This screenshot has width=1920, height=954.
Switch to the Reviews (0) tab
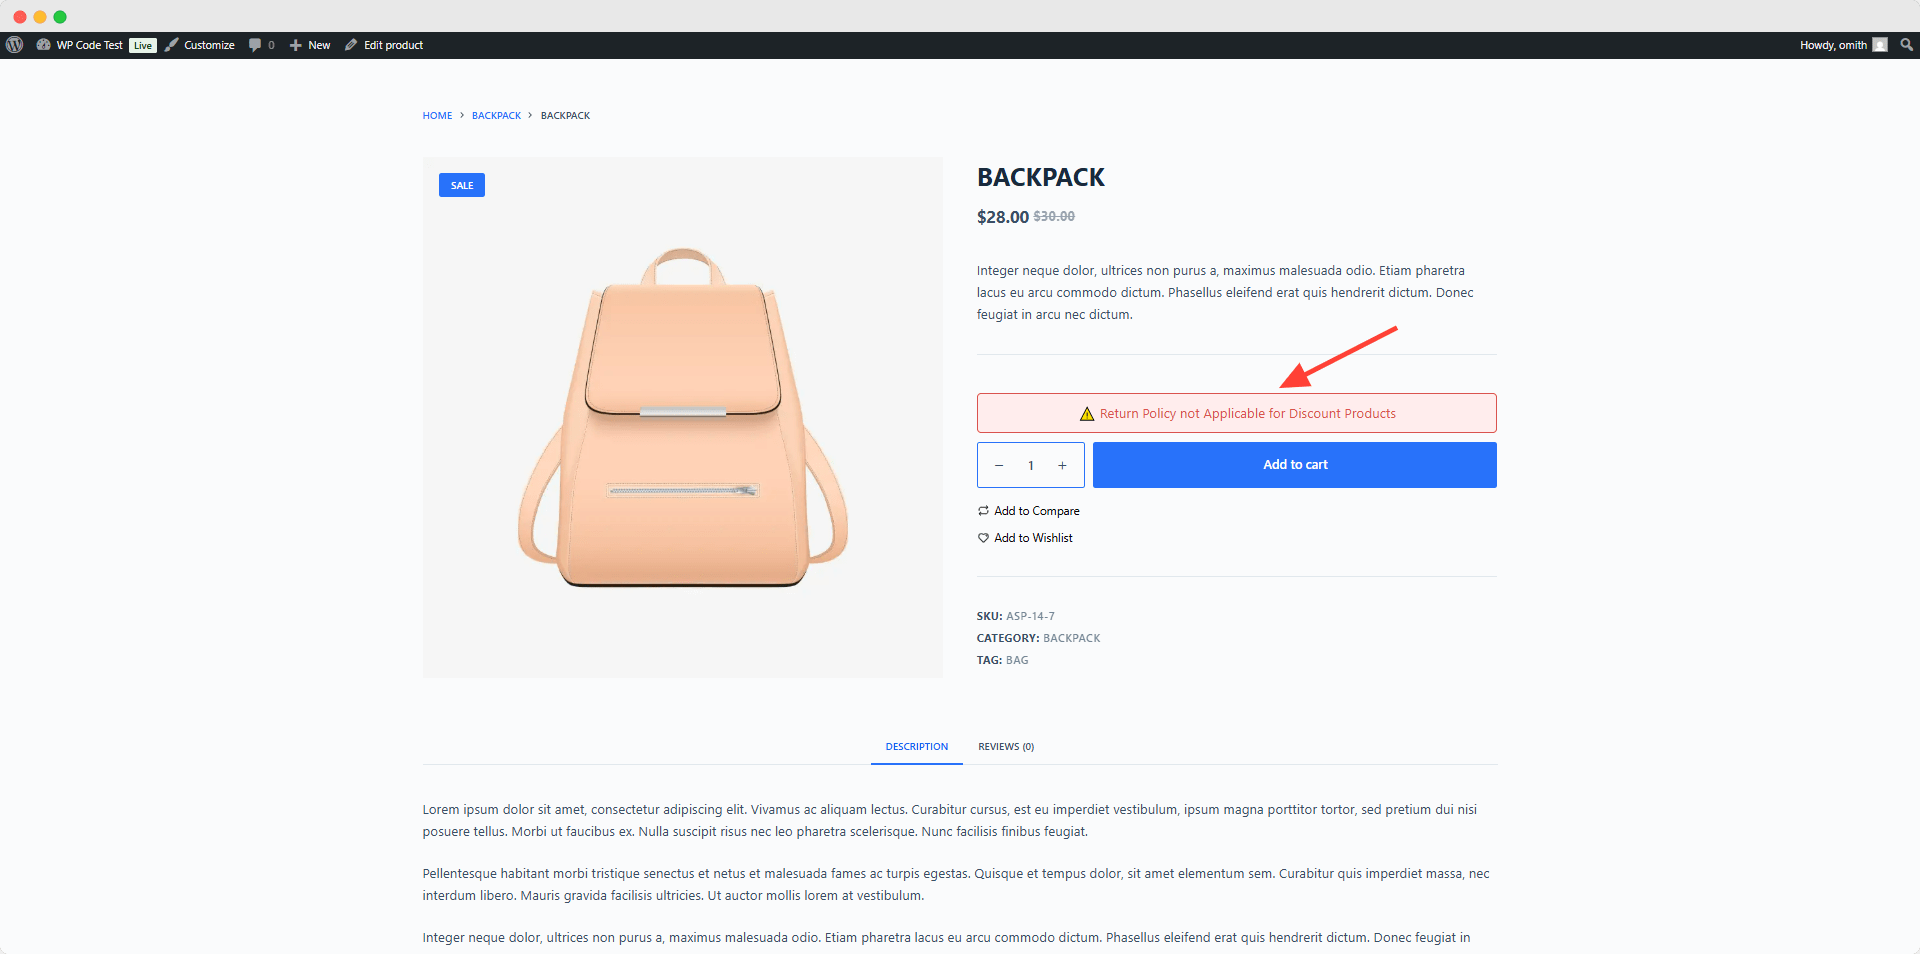[x=1006, y=747]
